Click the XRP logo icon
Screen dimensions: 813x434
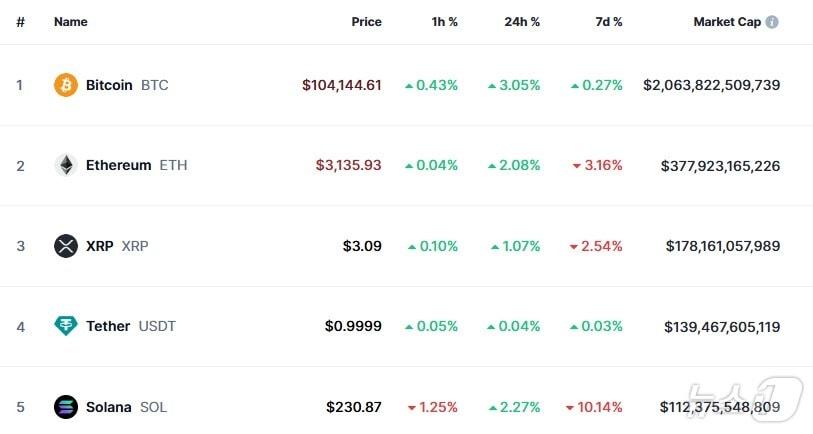(65, 246)
